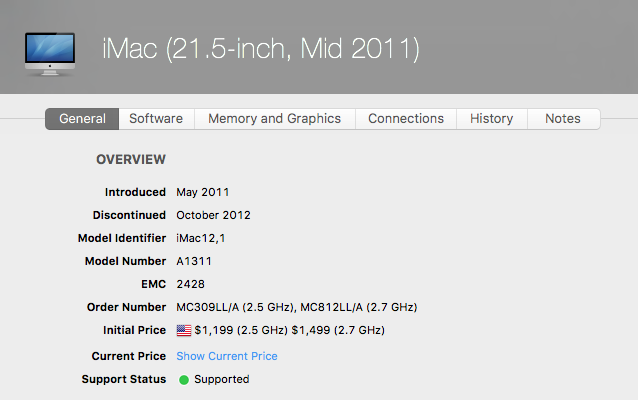Switch to the Software tab

[156, 119]
